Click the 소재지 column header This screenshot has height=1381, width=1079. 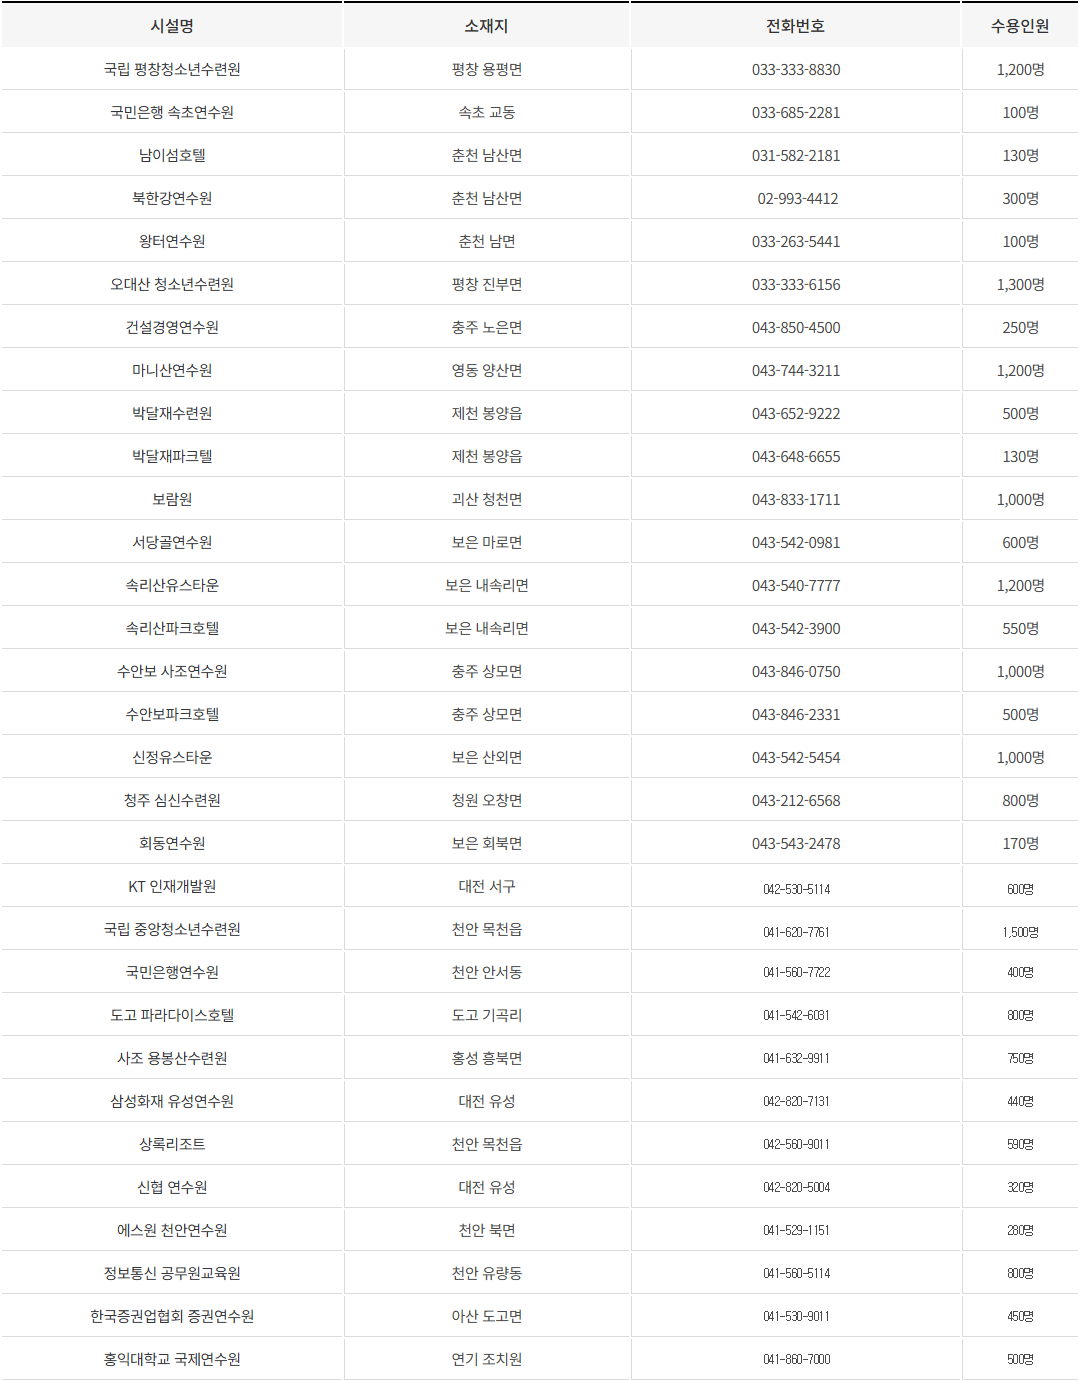click(x=486, y=26)
